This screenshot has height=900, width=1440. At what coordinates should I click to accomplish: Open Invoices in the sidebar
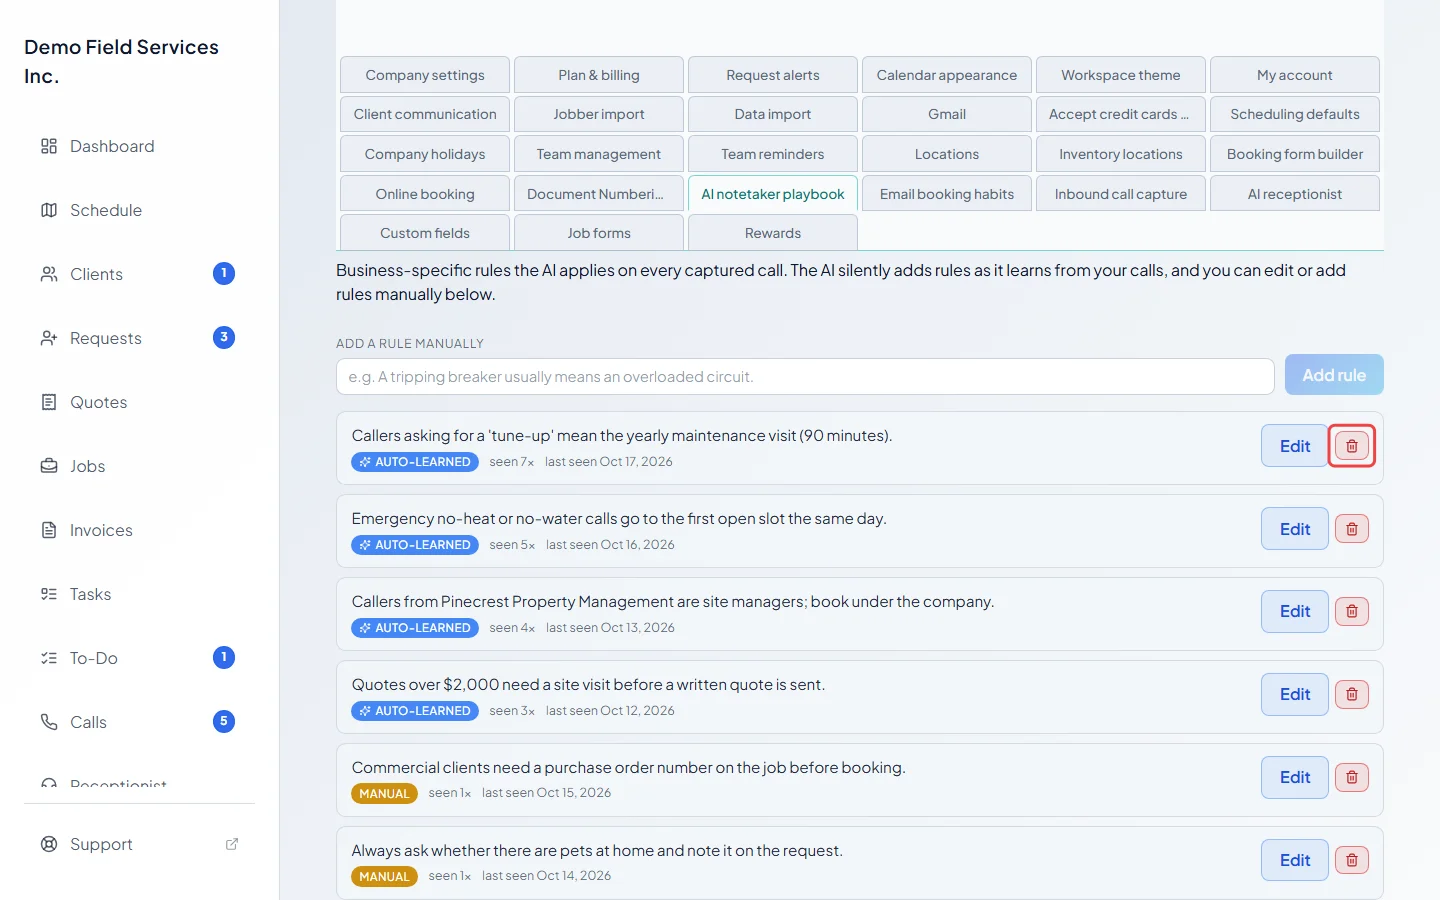(x=139, y=530)
